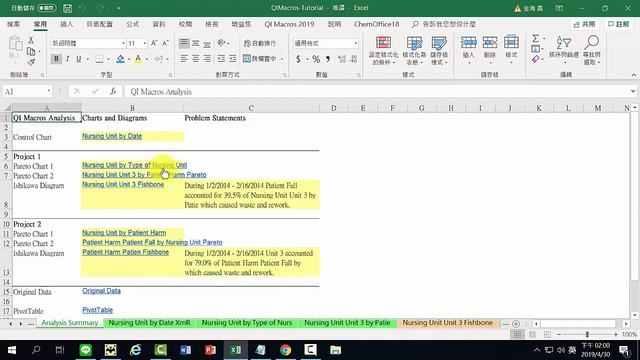
Task: Click the align right icon
Action: 207,59
